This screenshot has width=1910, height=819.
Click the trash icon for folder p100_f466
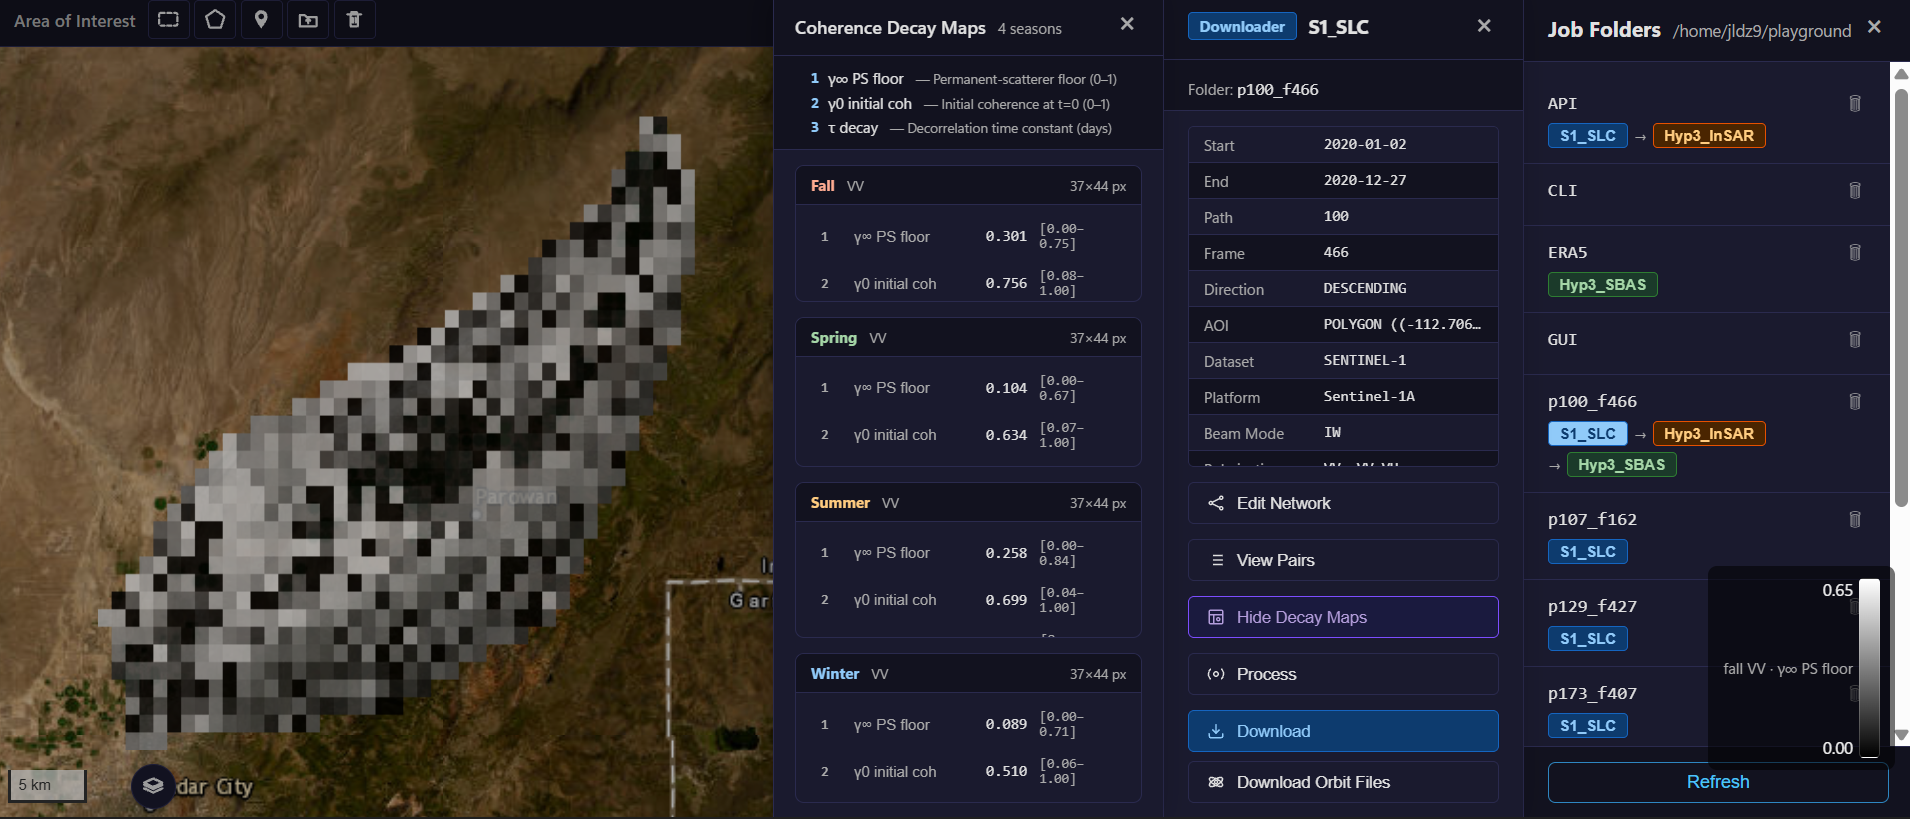1854,402
